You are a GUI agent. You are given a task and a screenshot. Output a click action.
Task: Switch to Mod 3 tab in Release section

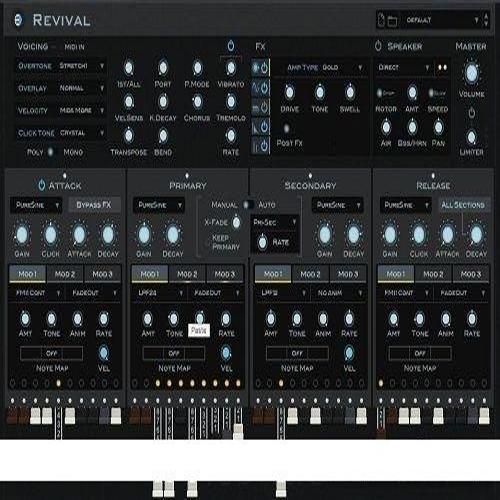[x=471, y=274]
